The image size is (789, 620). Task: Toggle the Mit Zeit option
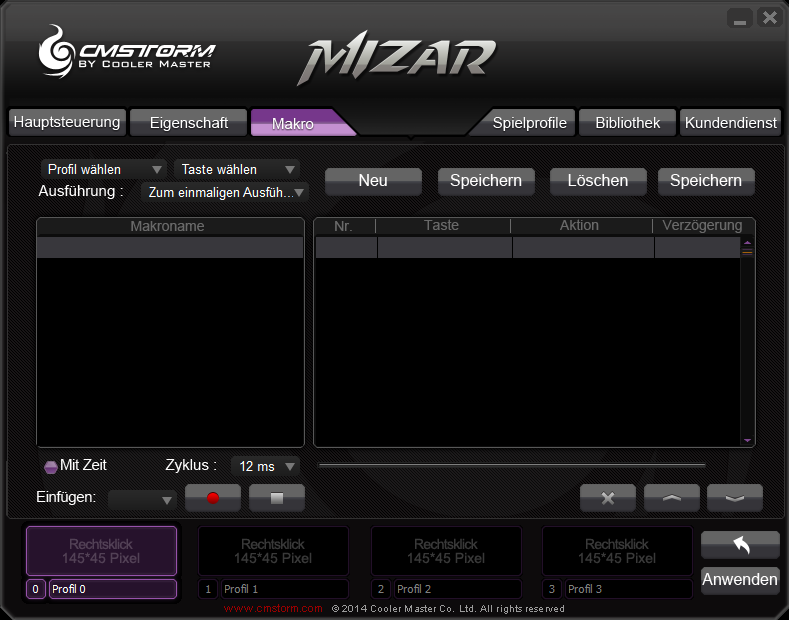point(51,467)
